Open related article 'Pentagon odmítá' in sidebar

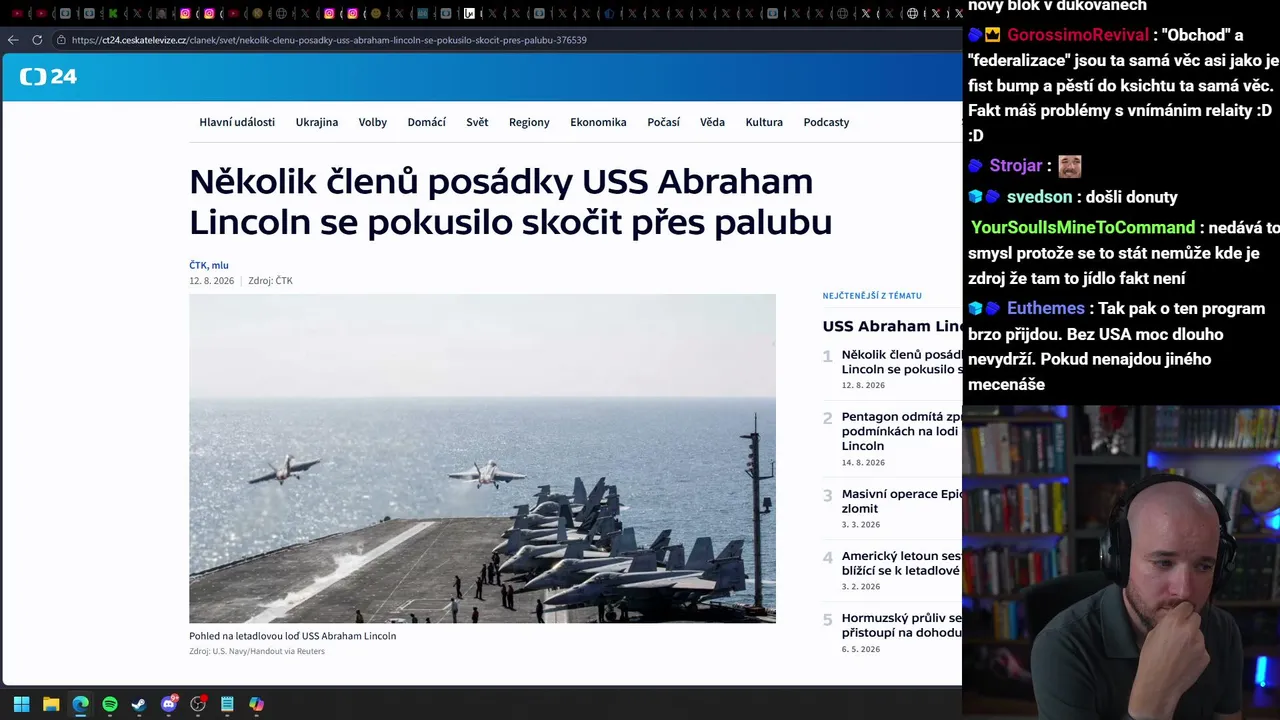(x=901, y=431)
